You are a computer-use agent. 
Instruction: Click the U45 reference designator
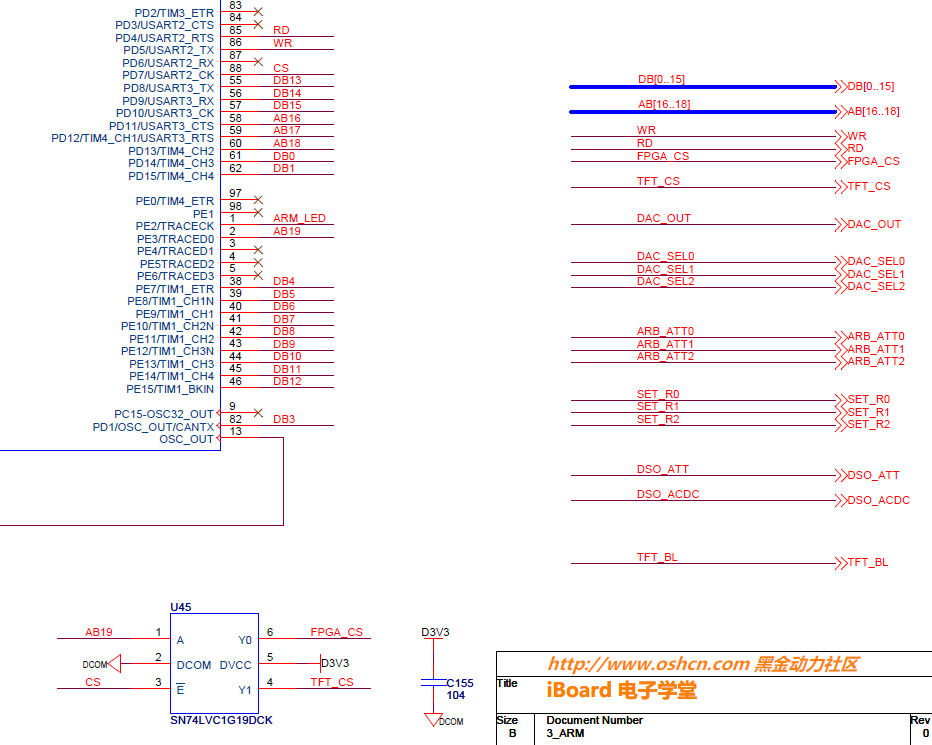[181, 607]
